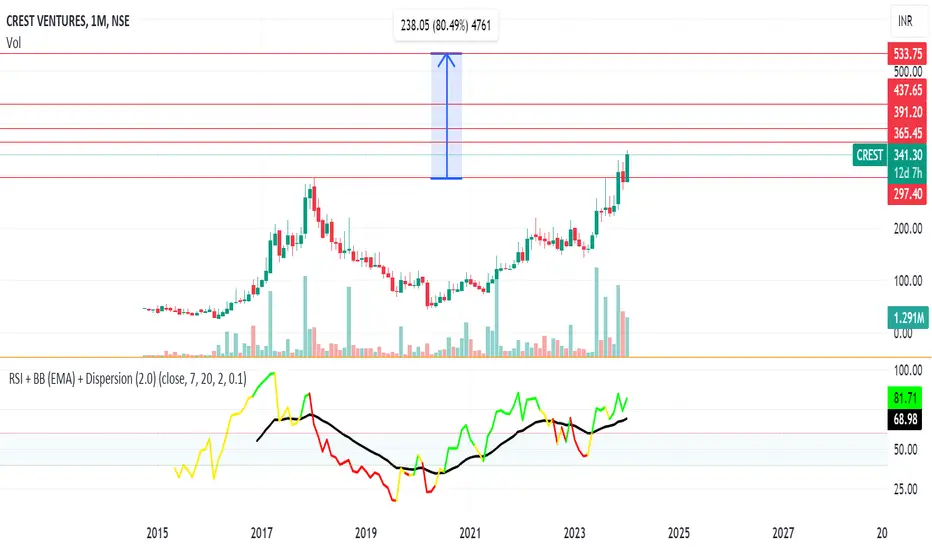Click the 2021 time axis label

pyautogui.click(x=470, y=533)
